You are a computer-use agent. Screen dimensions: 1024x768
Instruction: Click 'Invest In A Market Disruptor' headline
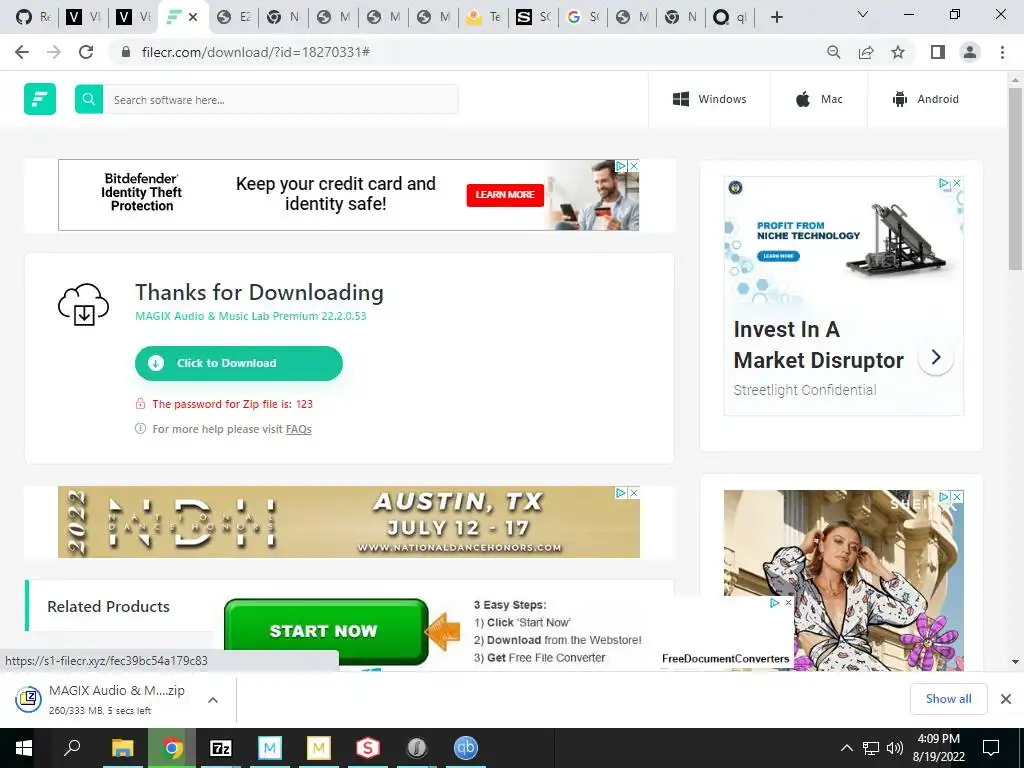pos(818,344)
